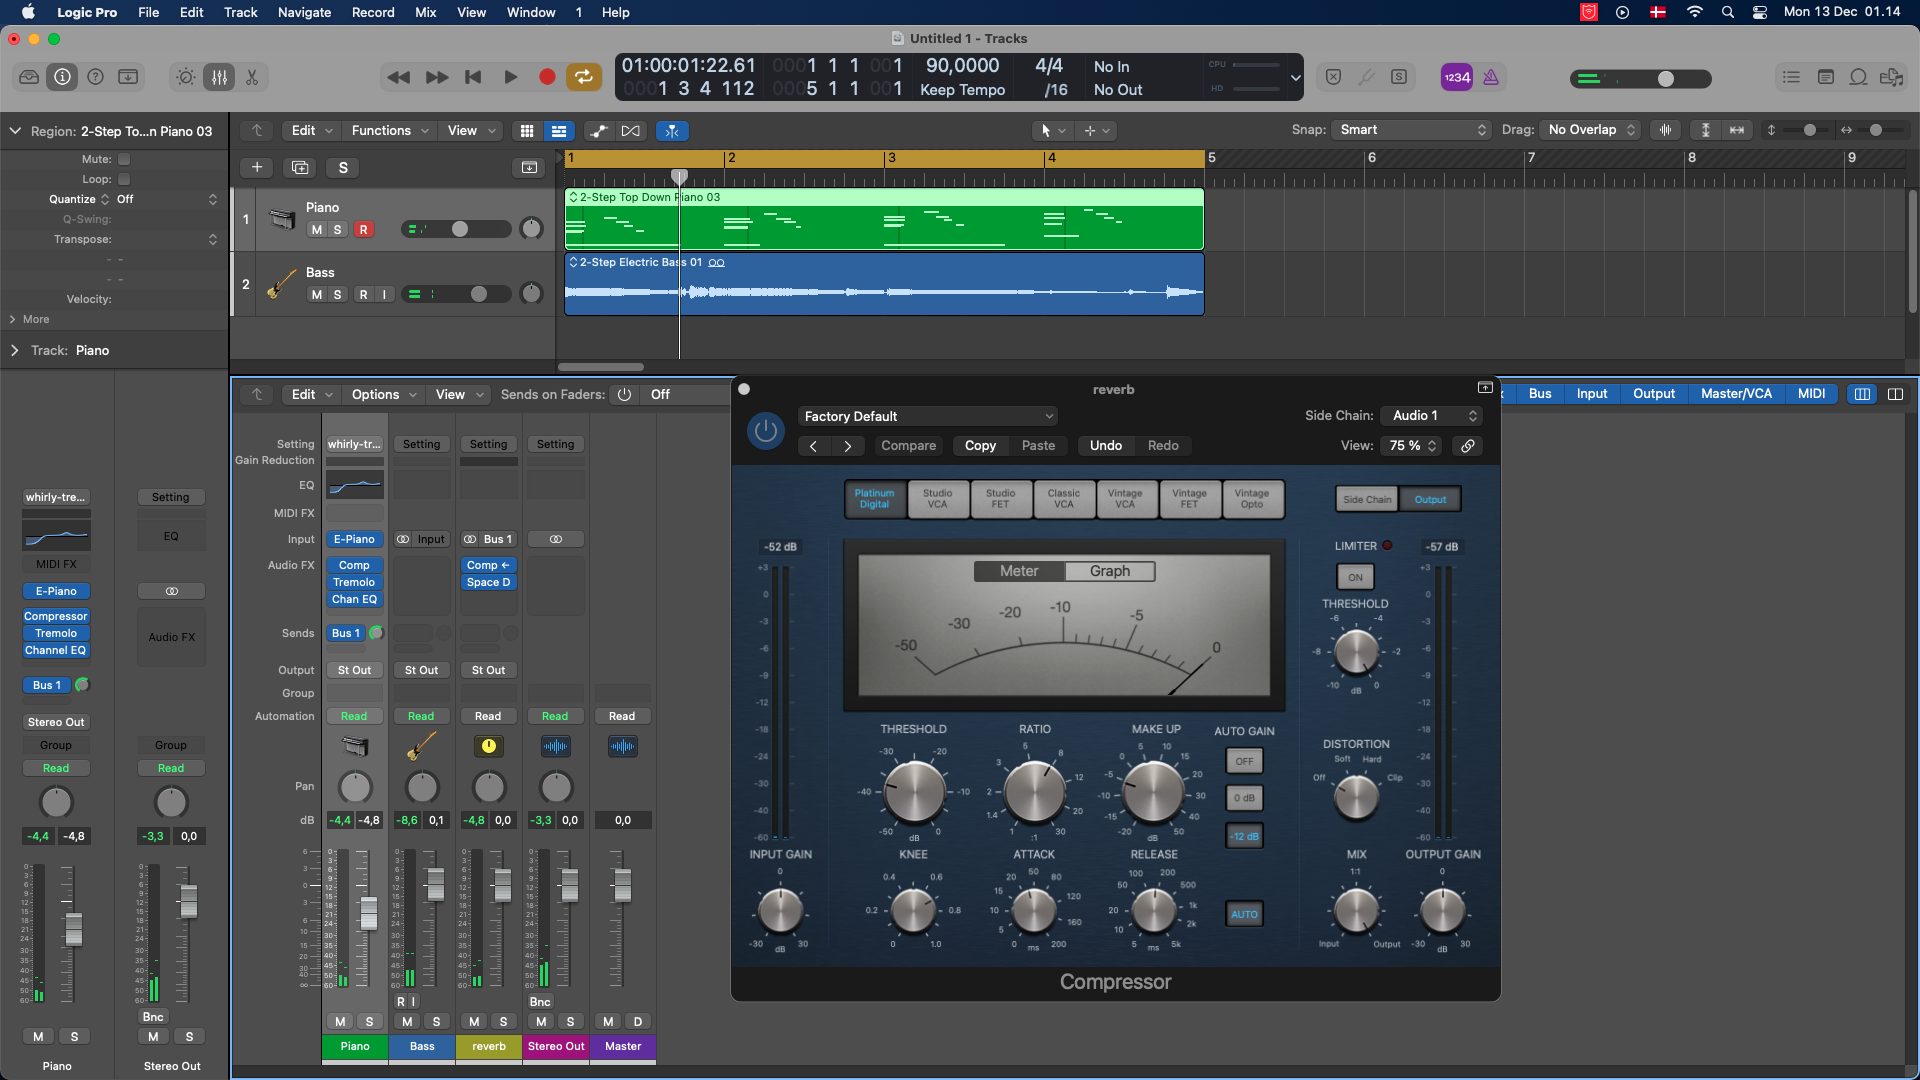The image size is (1920, 1080).
Task: Click the plugin link chain icon
Action: [1467, 446]
